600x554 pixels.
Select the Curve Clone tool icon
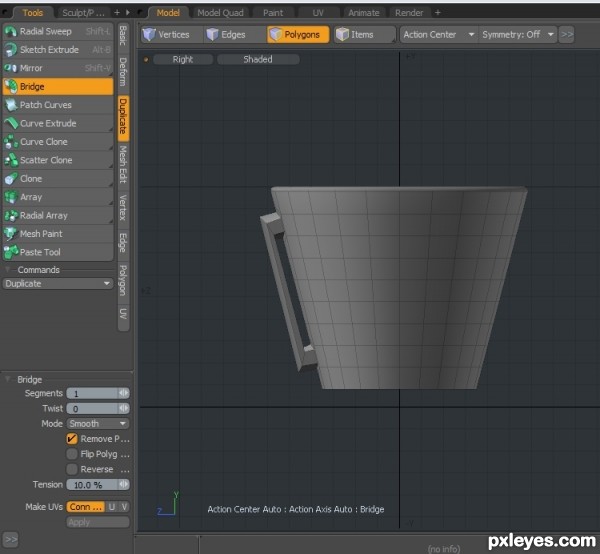(11, 142)
